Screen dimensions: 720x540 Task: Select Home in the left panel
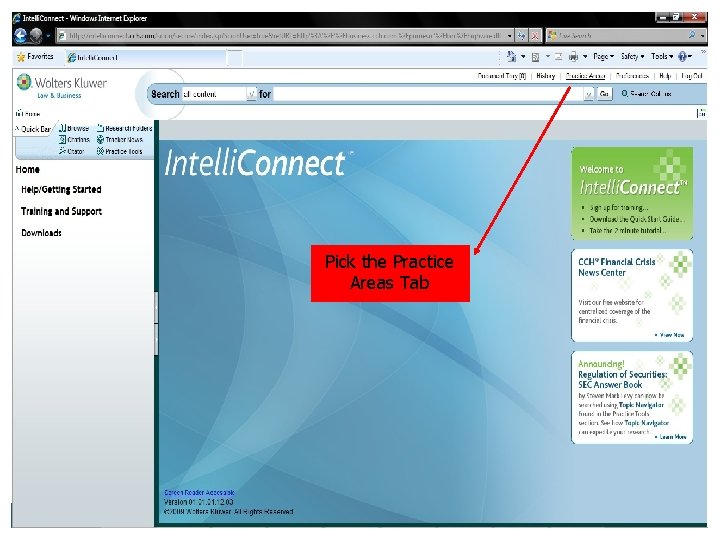click(x=28, y=169)
